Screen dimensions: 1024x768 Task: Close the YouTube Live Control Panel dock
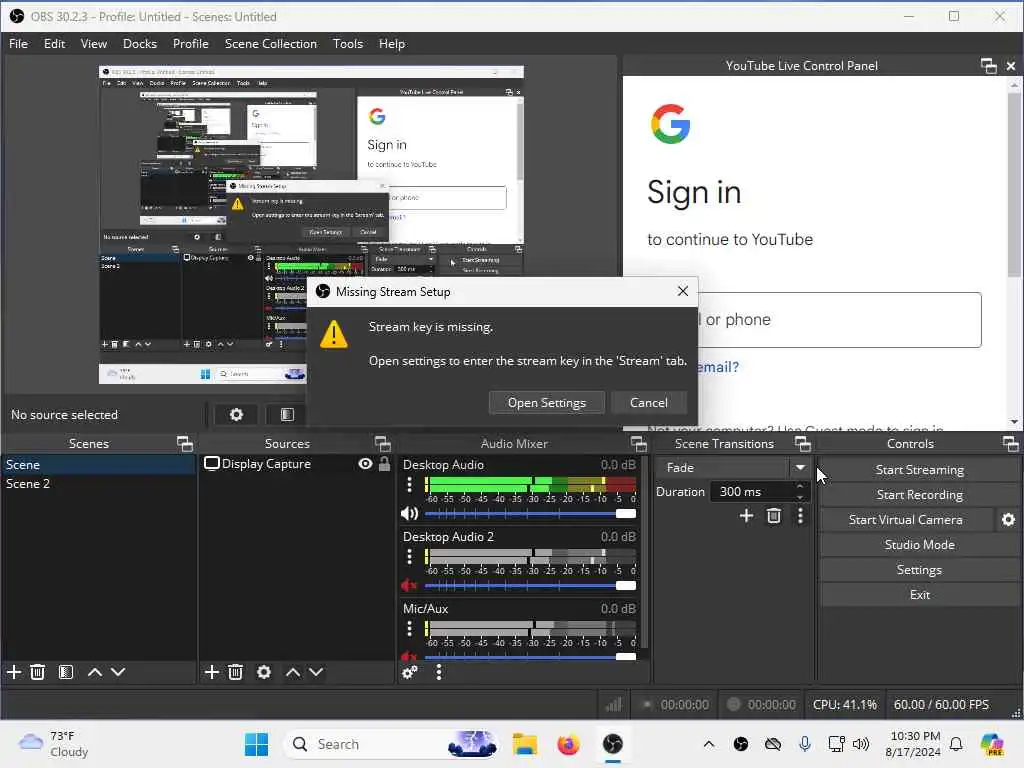click(1011, 66)
